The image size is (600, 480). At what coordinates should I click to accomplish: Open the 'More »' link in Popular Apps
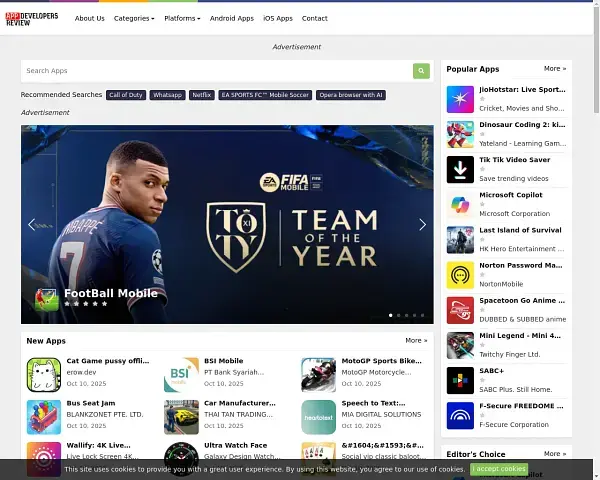click(555, 69)
